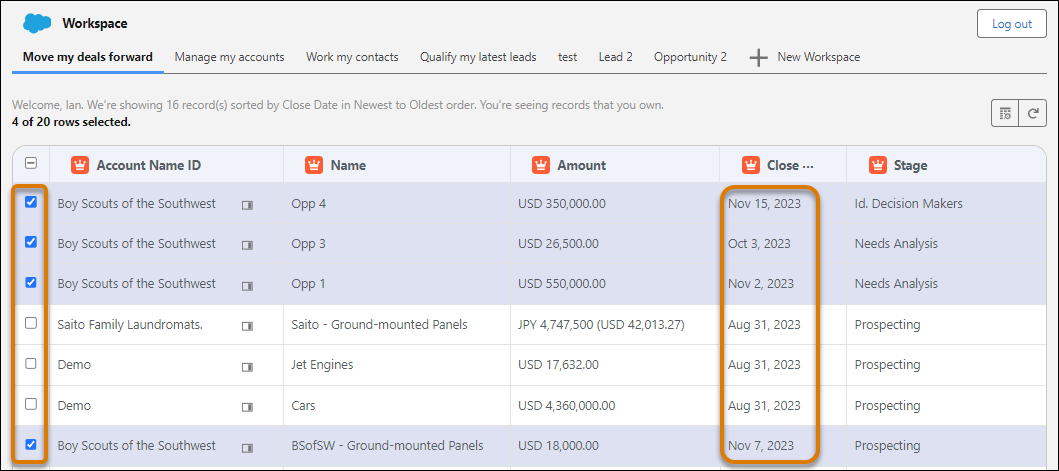Click crown icon in Close Date header
Viewport: 1059px width, 471px height.
[751, 165]
